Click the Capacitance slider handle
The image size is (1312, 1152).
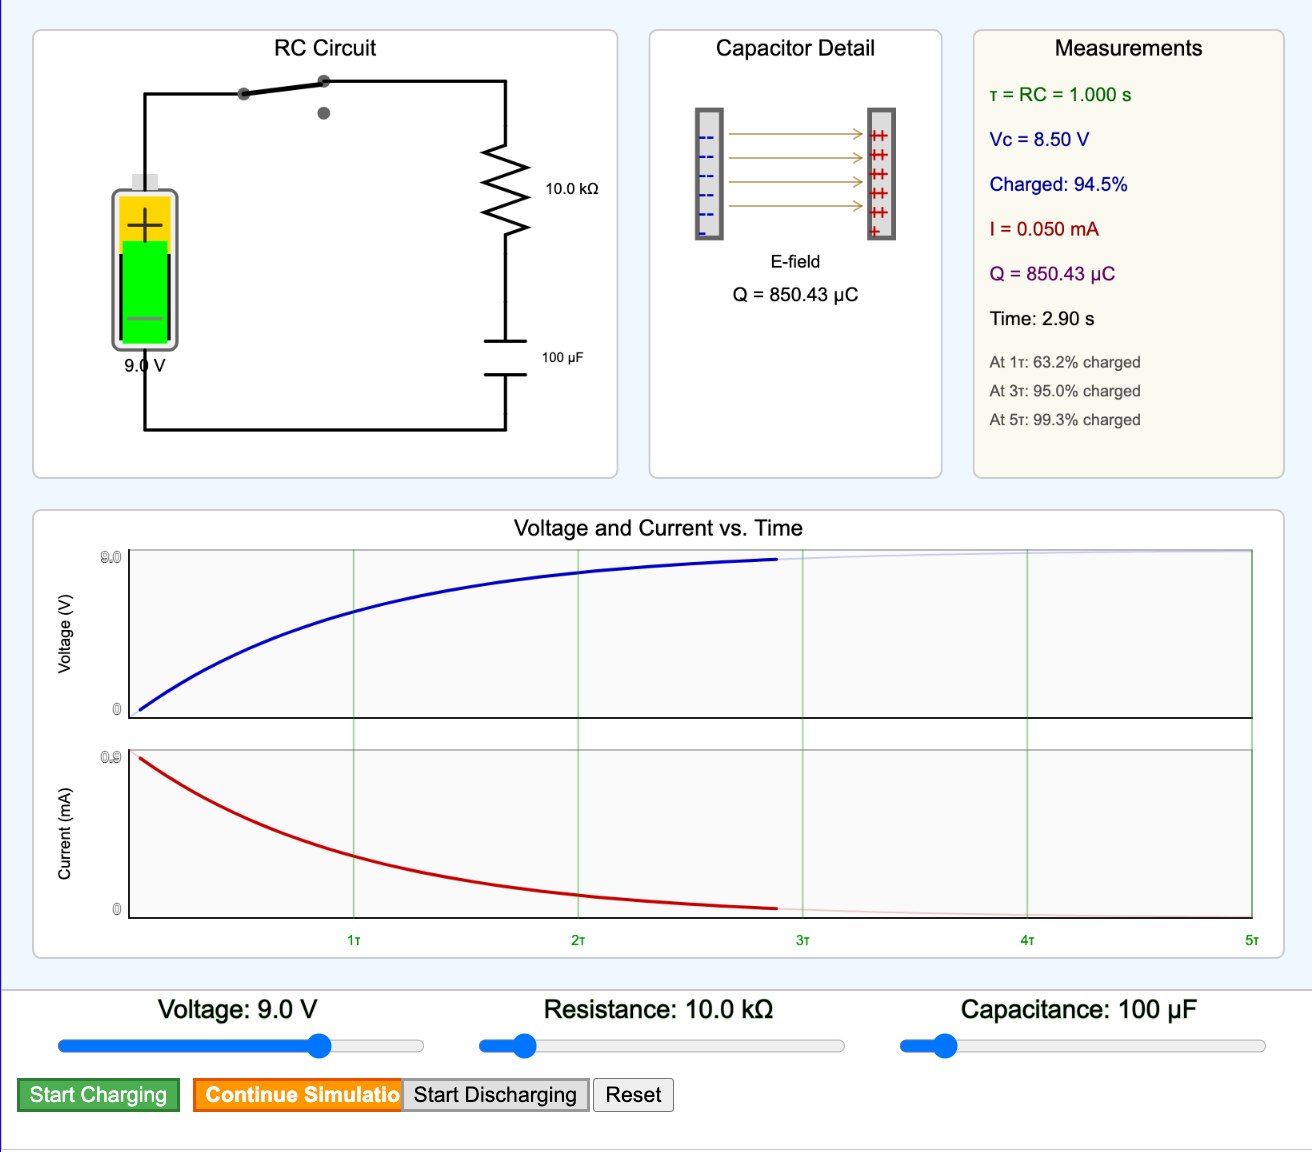pos(945,1046)
